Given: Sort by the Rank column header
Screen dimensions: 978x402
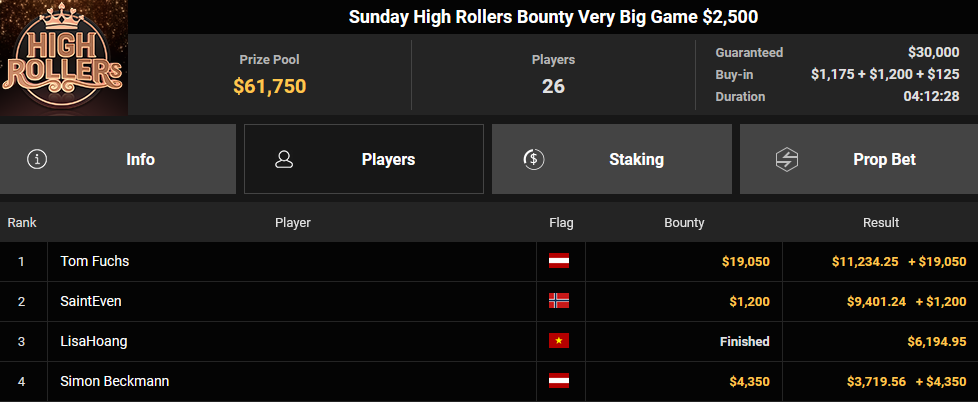Looking at the screenshot, I should click(22, 223).
